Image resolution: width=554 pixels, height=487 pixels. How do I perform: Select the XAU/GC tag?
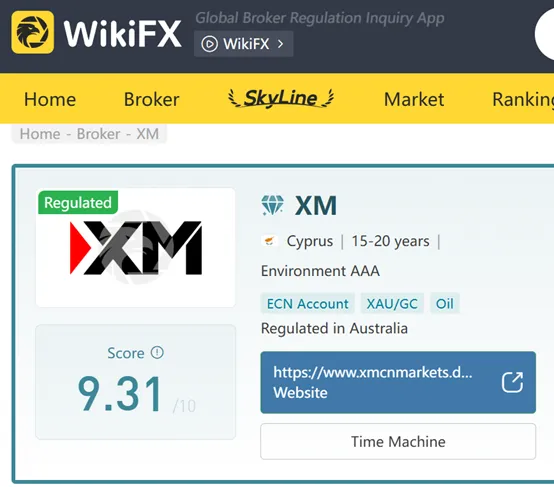(392, 304)
